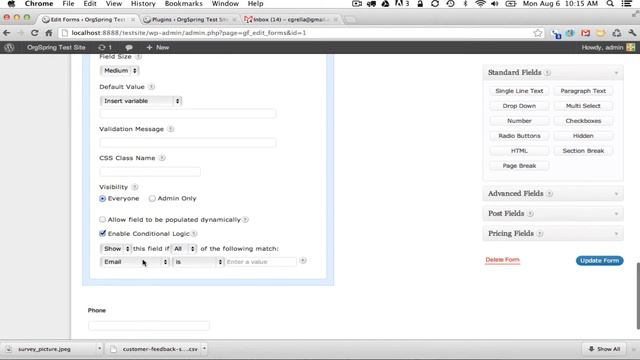The width and height of the screenshot is (640, 360).
Task: Open the Validation Message help tooltip icon
Action: tap(171, 129)
